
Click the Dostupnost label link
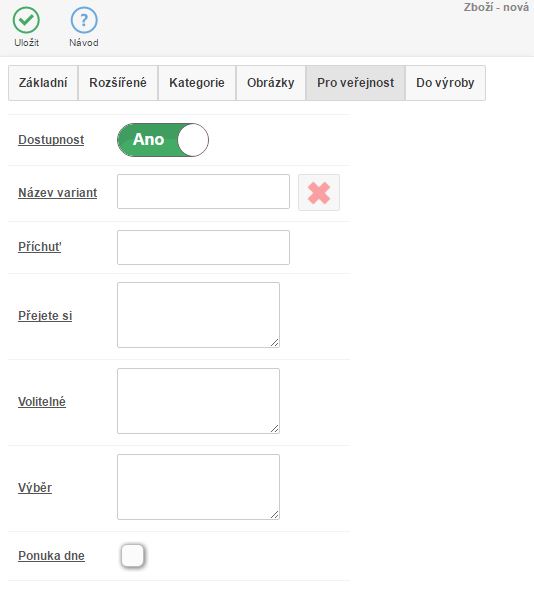pos(51,139)
